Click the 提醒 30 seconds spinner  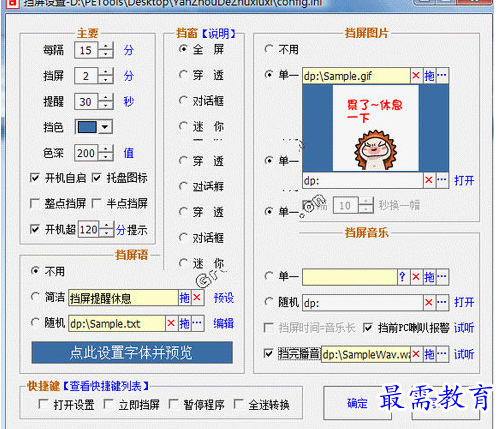[x=106, y=102]
